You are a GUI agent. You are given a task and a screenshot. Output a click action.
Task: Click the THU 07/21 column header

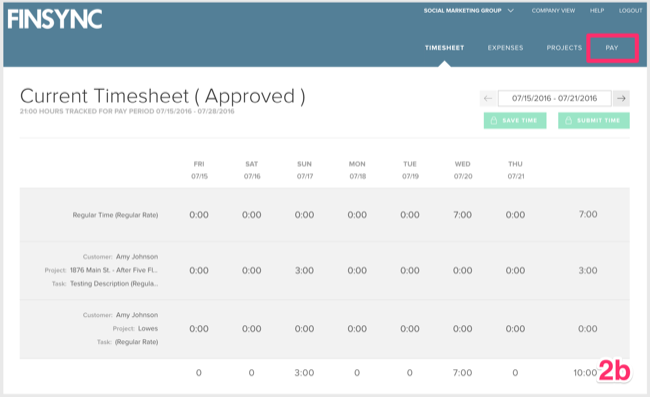[x=516, y=170]
